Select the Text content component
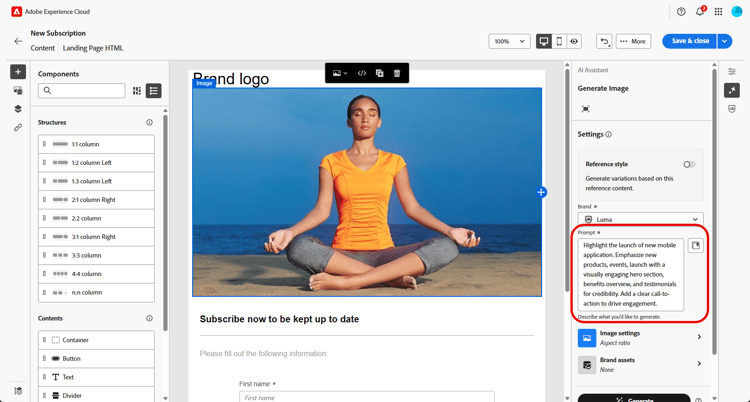 coord(96,377)
